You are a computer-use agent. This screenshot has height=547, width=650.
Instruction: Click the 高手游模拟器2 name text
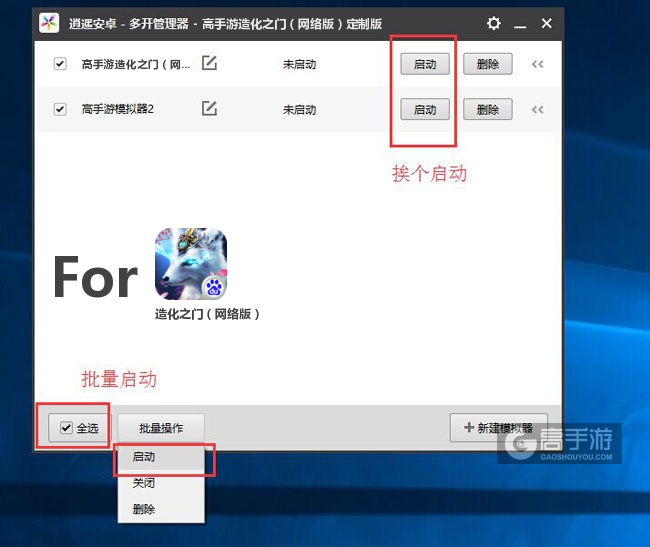(x=118, y=109)
